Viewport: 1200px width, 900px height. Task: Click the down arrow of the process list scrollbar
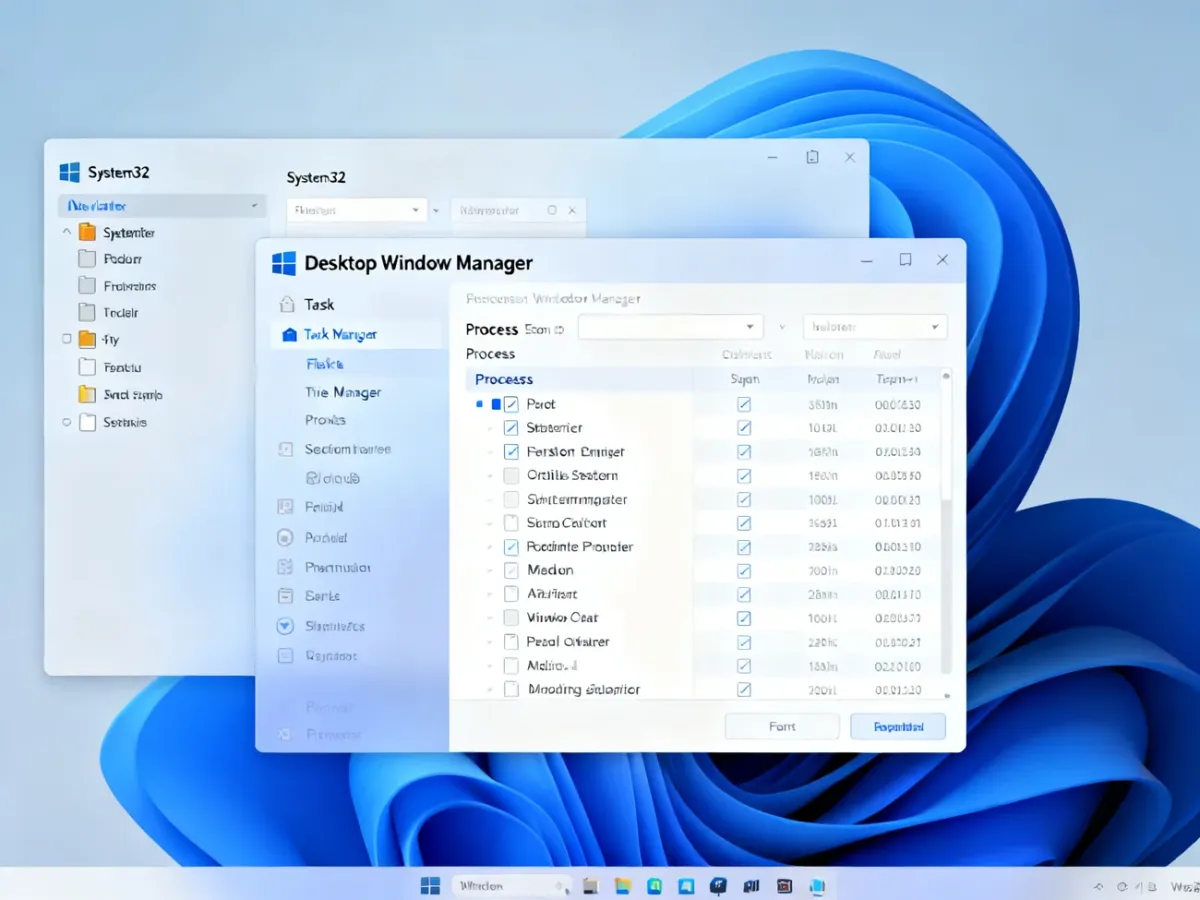947,694
